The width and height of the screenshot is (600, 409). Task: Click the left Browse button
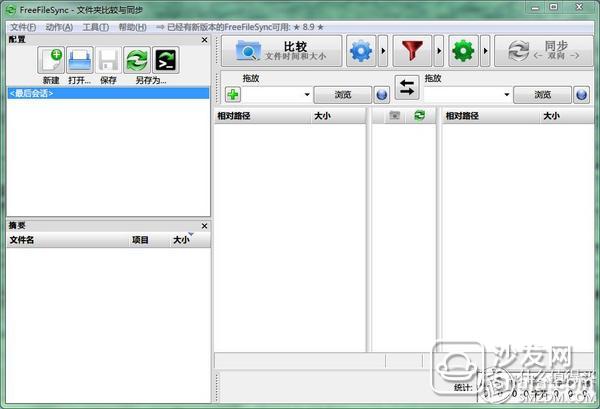(x=342, y=95)
